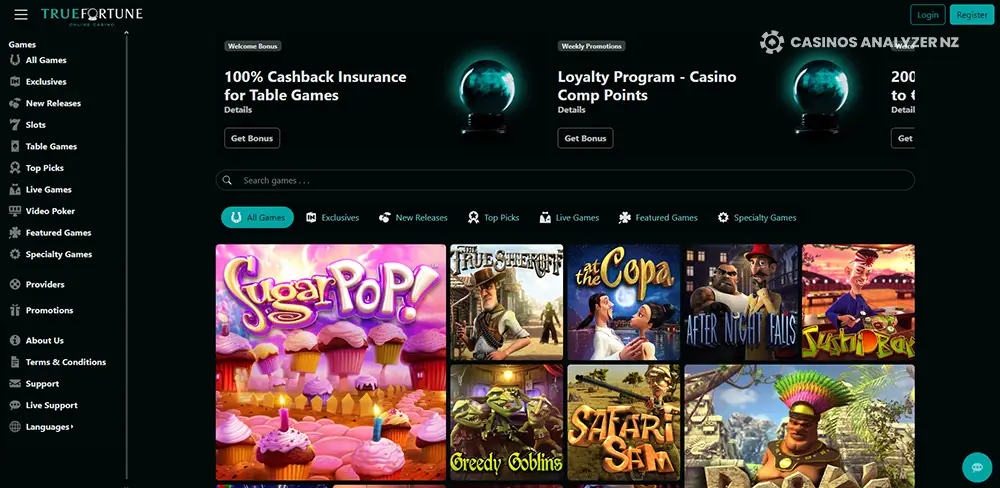Expand the Languages submenu

tap(49, 427)
